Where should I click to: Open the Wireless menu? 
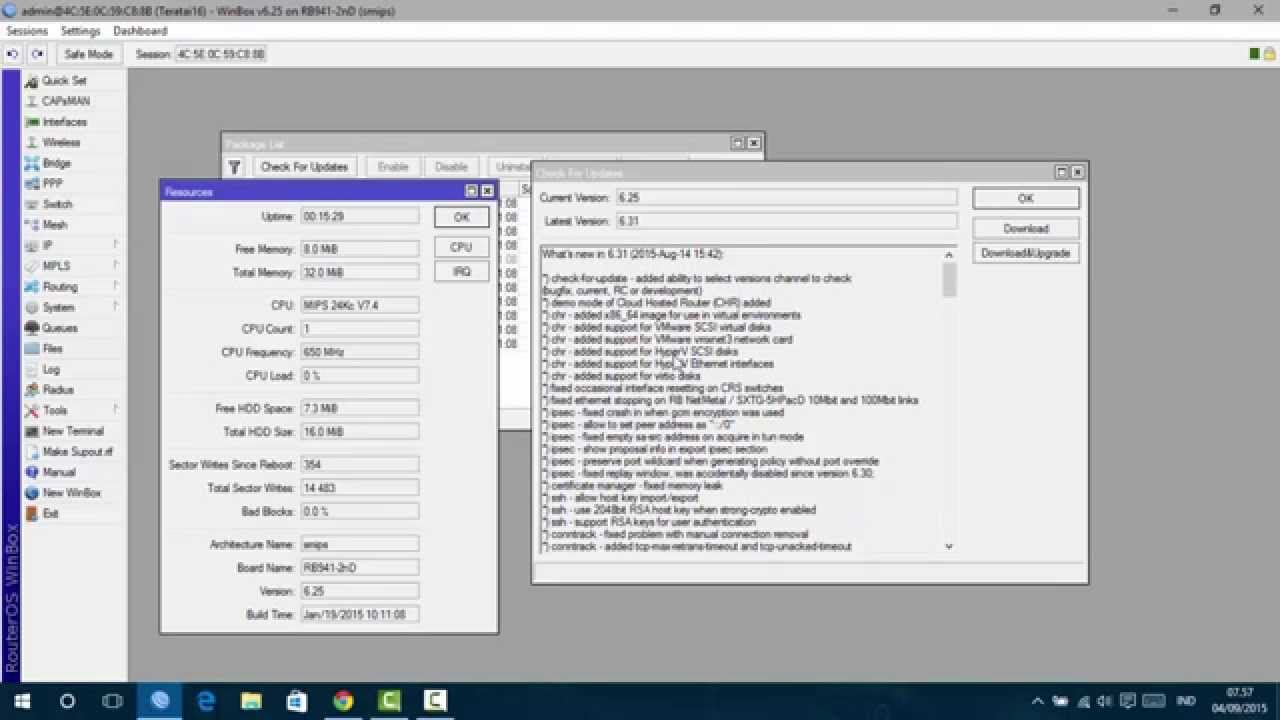tap(61, 142)
